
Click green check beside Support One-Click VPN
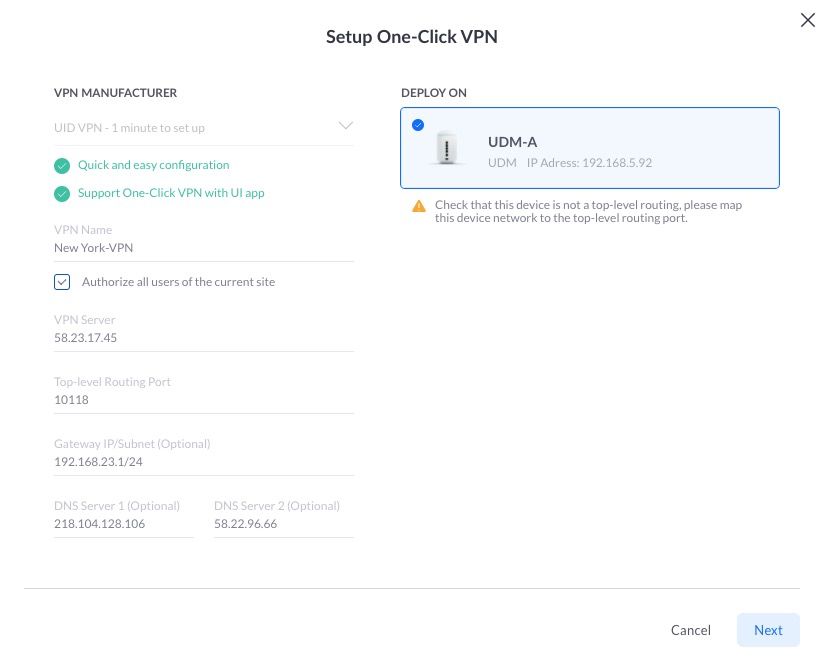62,194
